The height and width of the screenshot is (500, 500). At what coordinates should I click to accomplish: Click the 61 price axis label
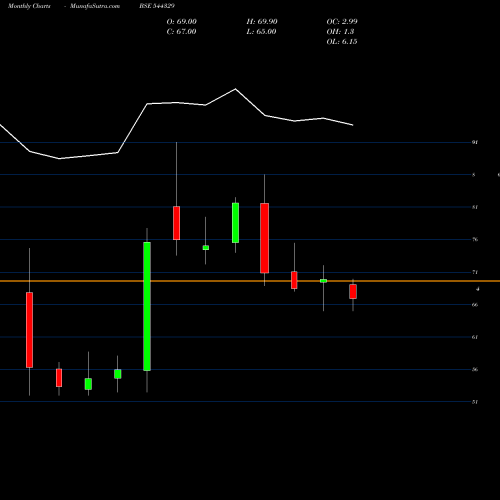click(x=475, y=337)
